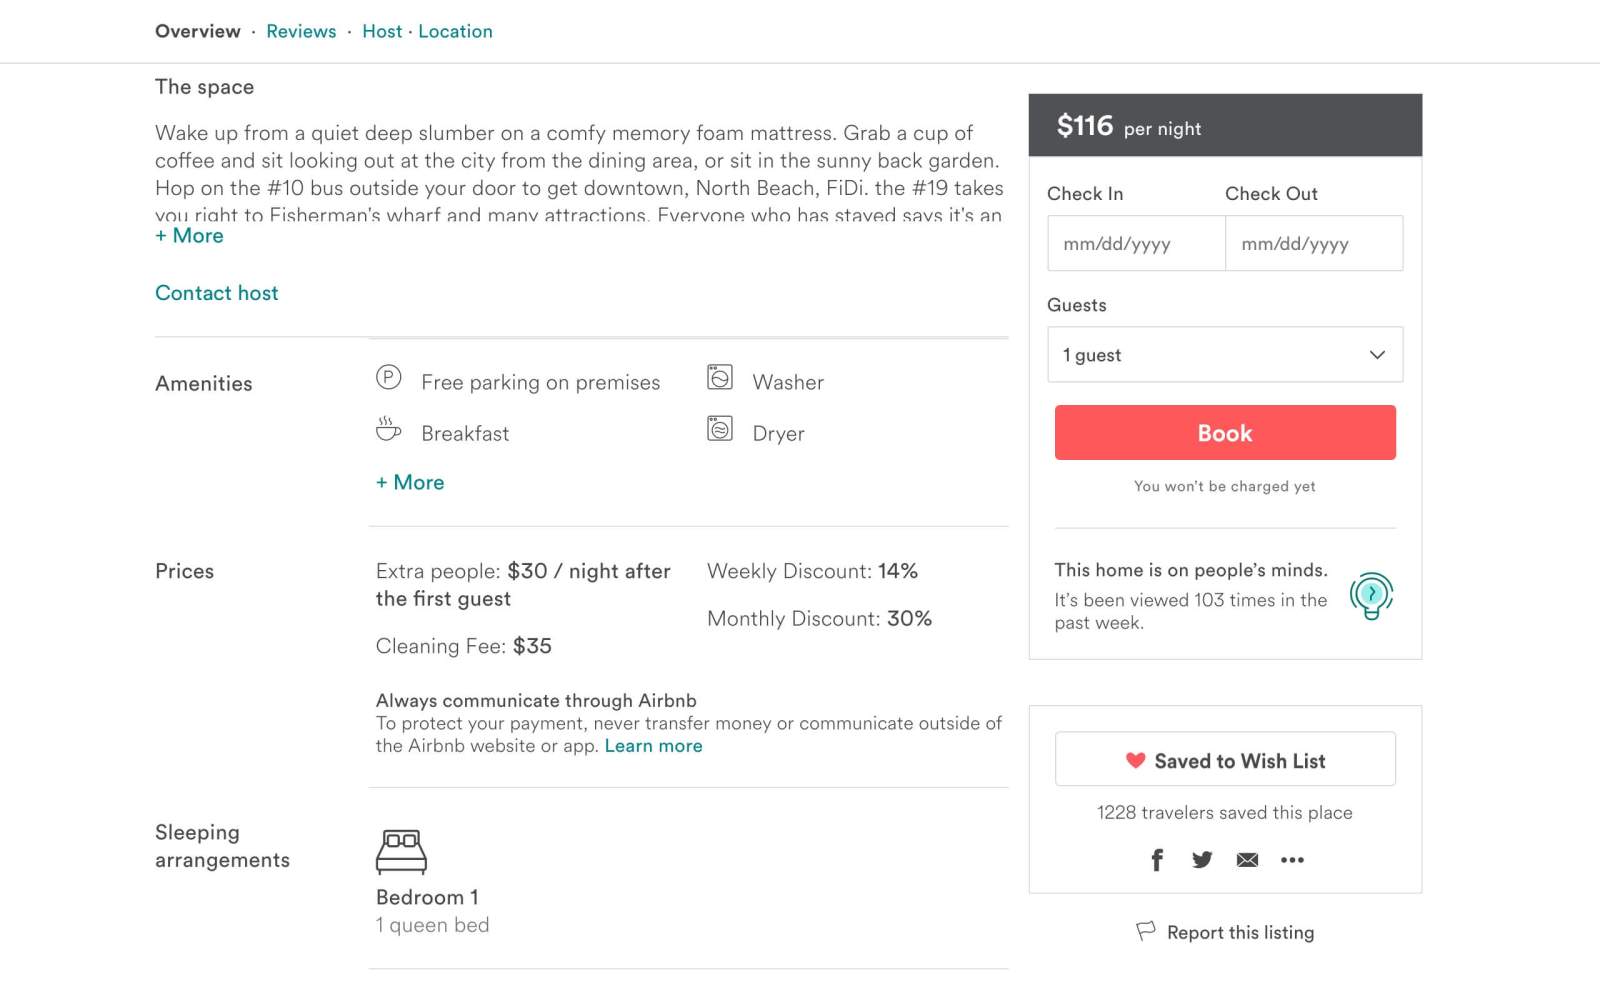
Task: Click the Facebook share icon
Action: click(x=1157, y=860)
